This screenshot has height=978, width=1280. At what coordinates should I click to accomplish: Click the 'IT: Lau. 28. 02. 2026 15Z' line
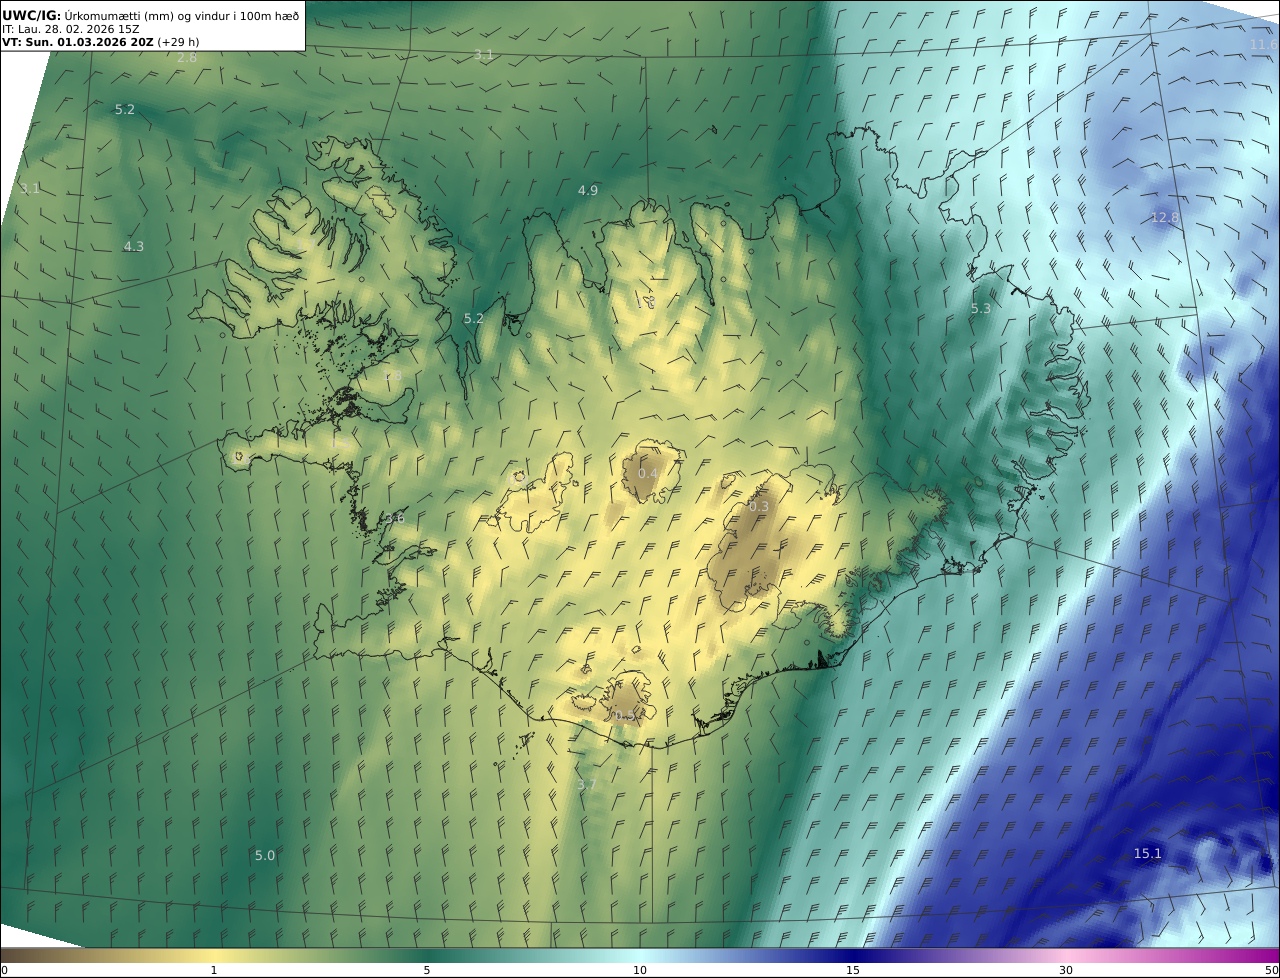pos(70,29)
